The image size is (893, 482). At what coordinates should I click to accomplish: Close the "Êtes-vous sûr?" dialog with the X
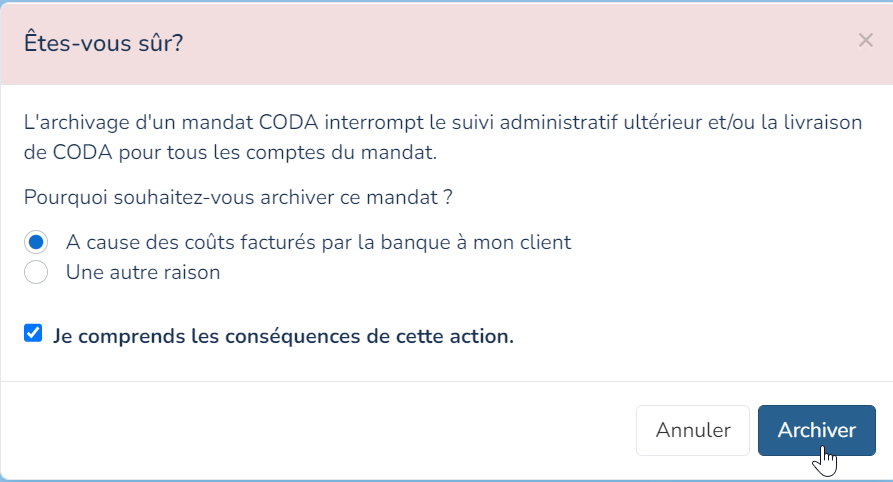click(865, 40)
